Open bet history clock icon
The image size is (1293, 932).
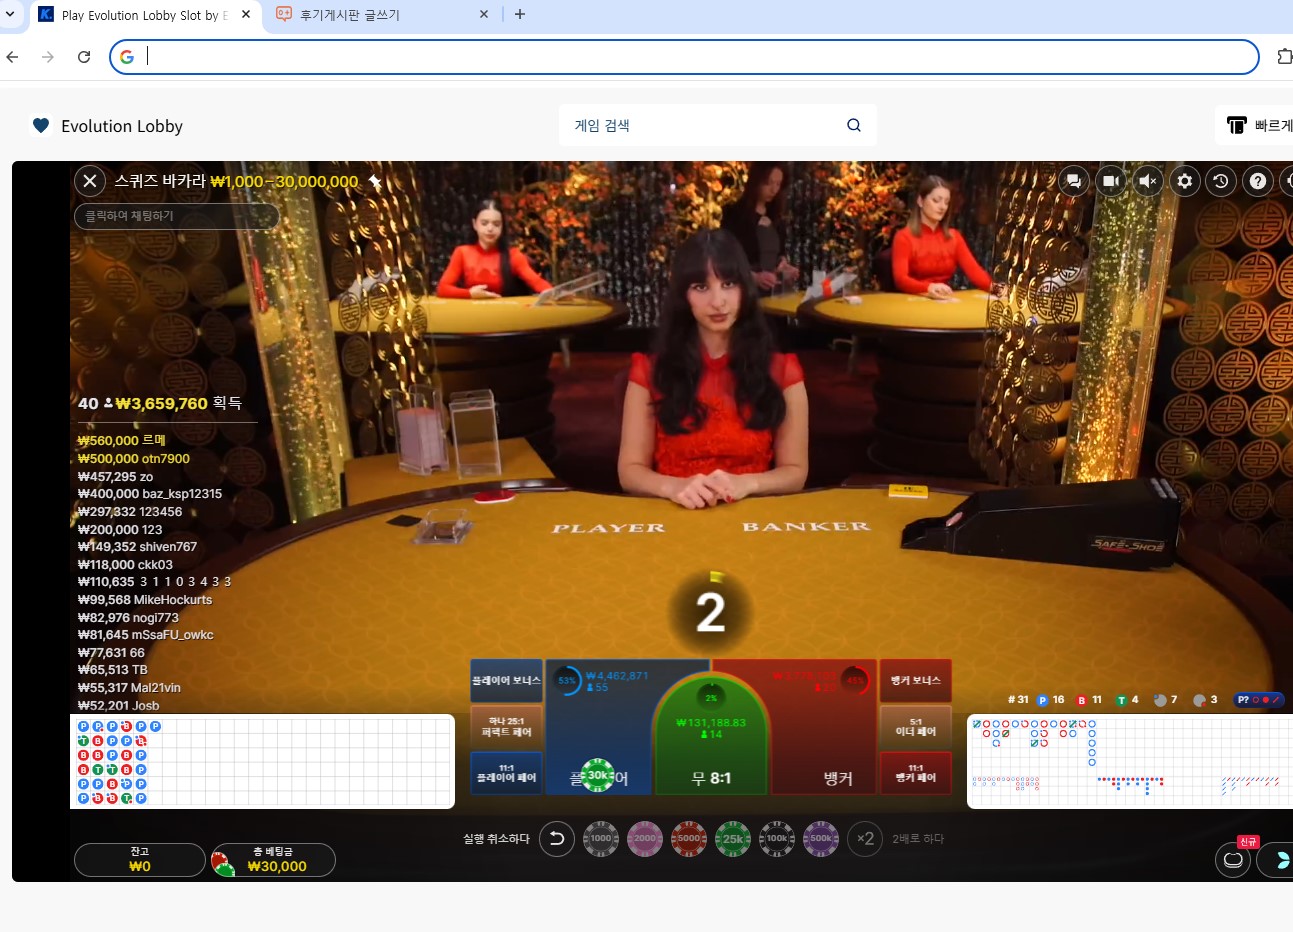tap(1221, 181)
